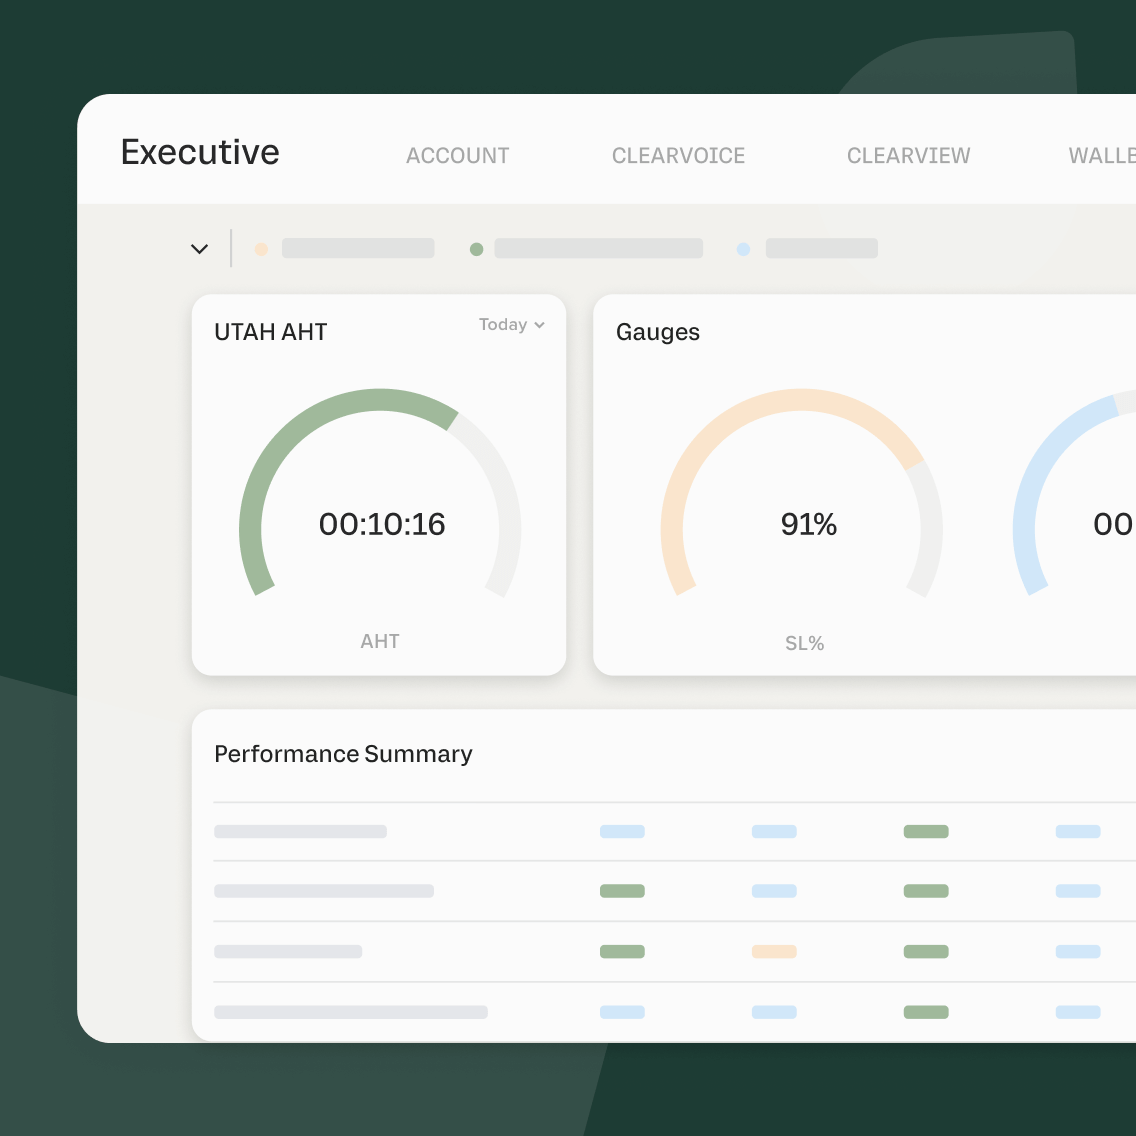Click the AHT label below the green gauge
1136x1136 pixels.
click(x=380, y=641)
